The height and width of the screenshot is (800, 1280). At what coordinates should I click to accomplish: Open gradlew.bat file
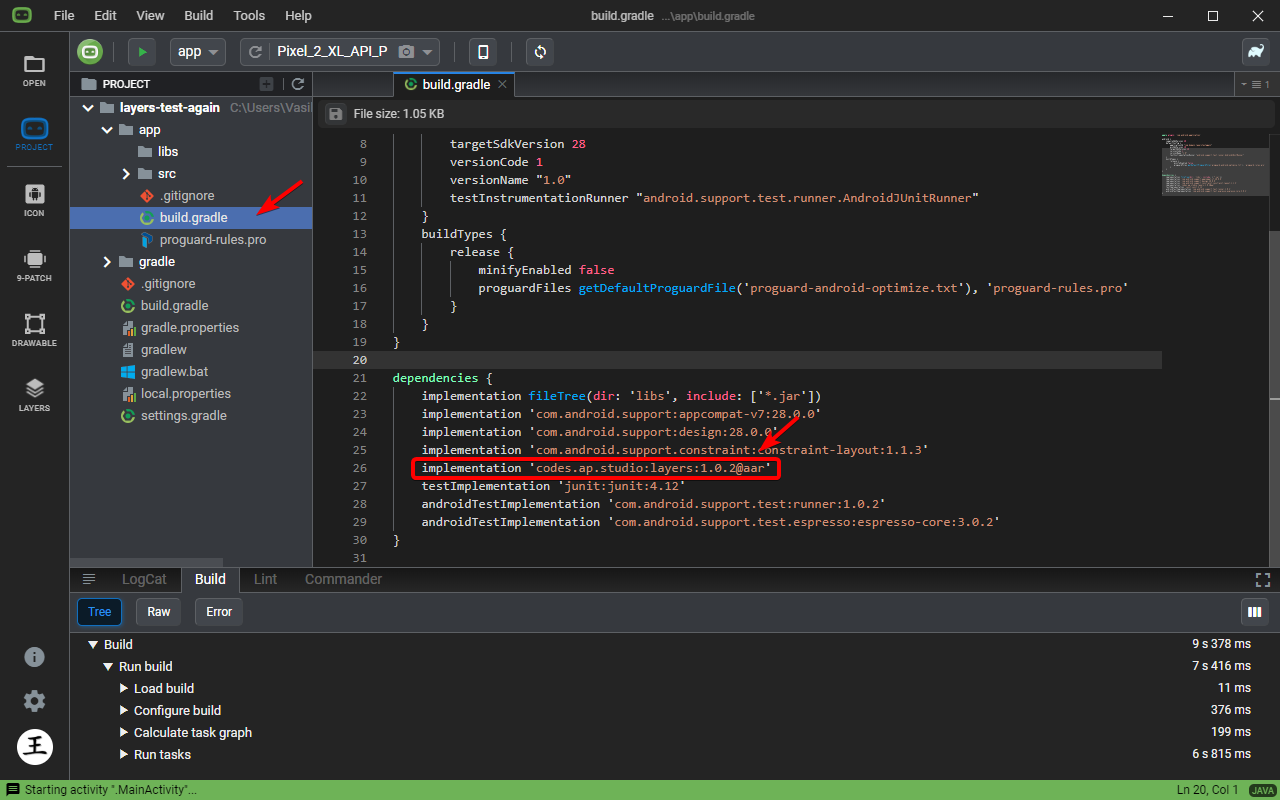coord(174,372)
